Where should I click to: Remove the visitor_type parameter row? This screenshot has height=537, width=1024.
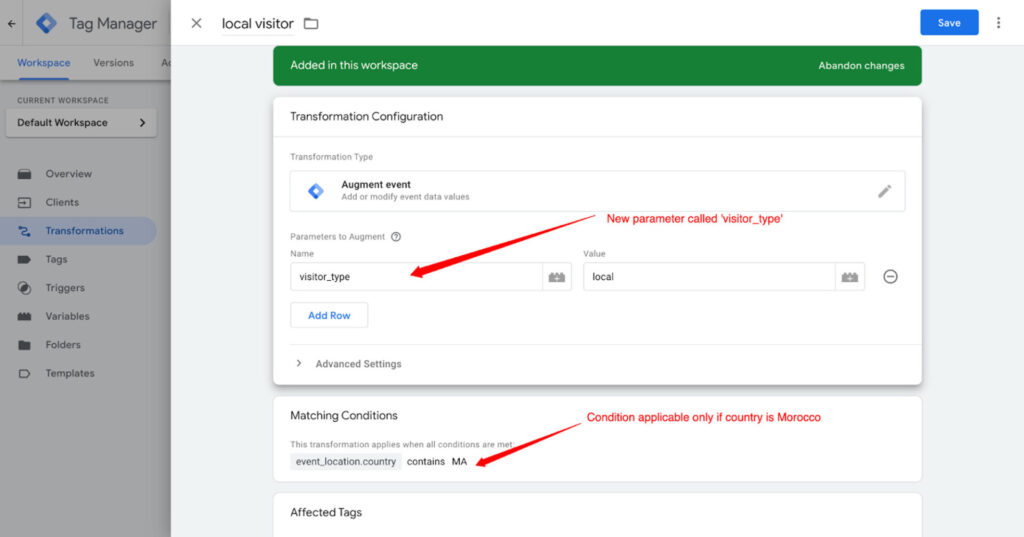890,277
